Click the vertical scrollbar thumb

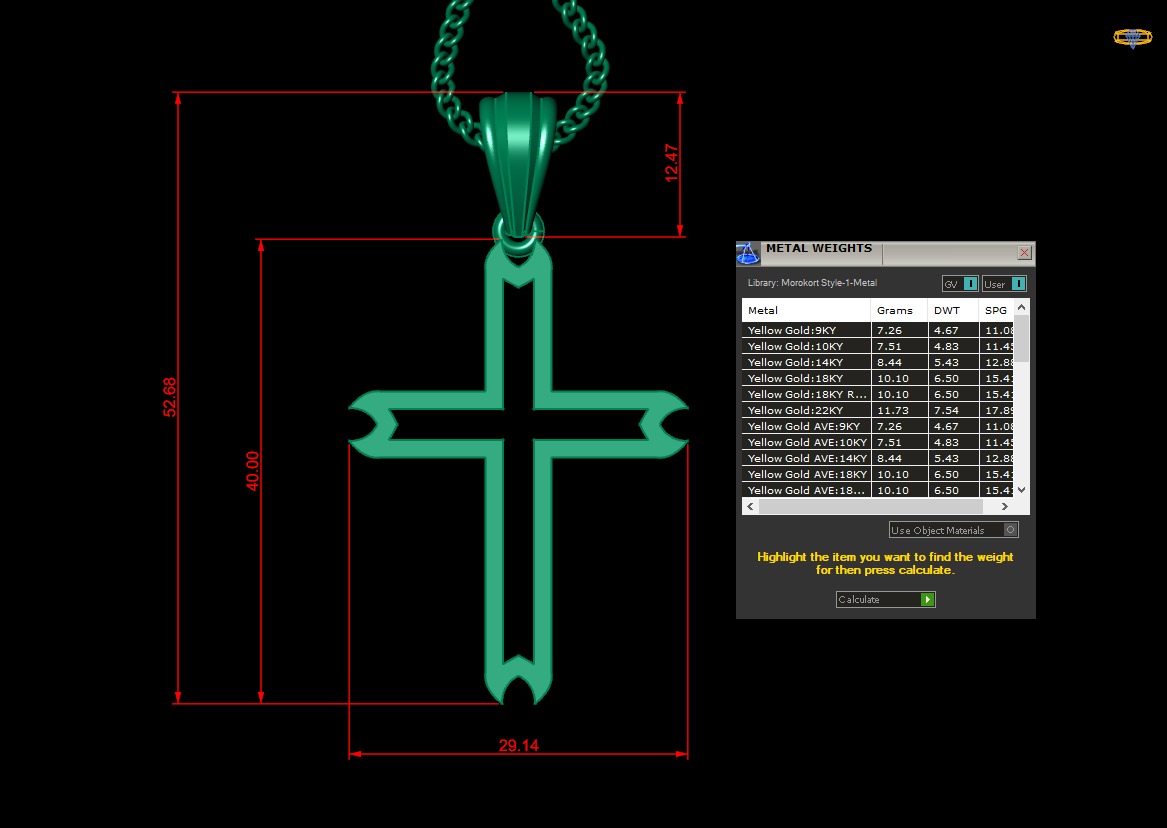[x=1022, y=339]
